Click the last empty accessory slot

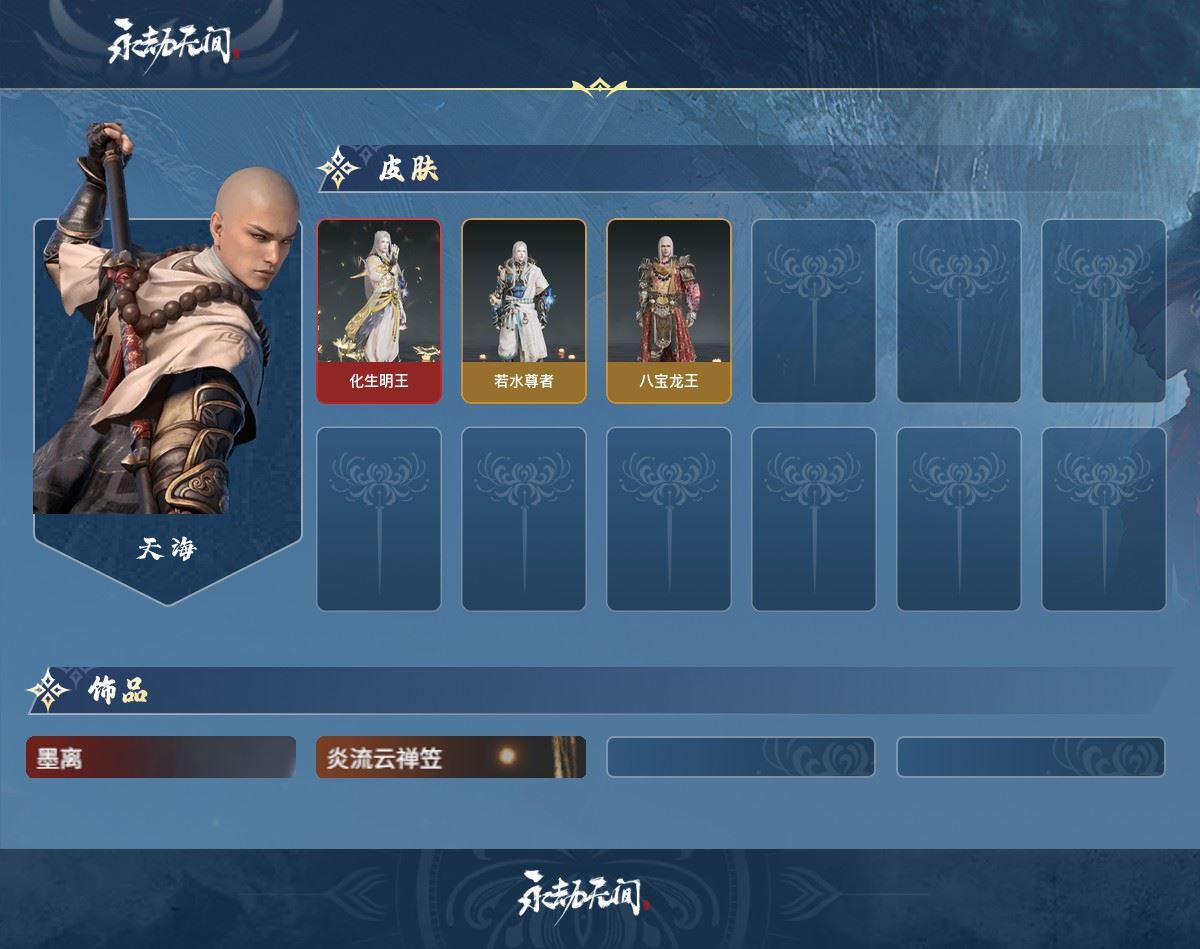click(1031, 757)
